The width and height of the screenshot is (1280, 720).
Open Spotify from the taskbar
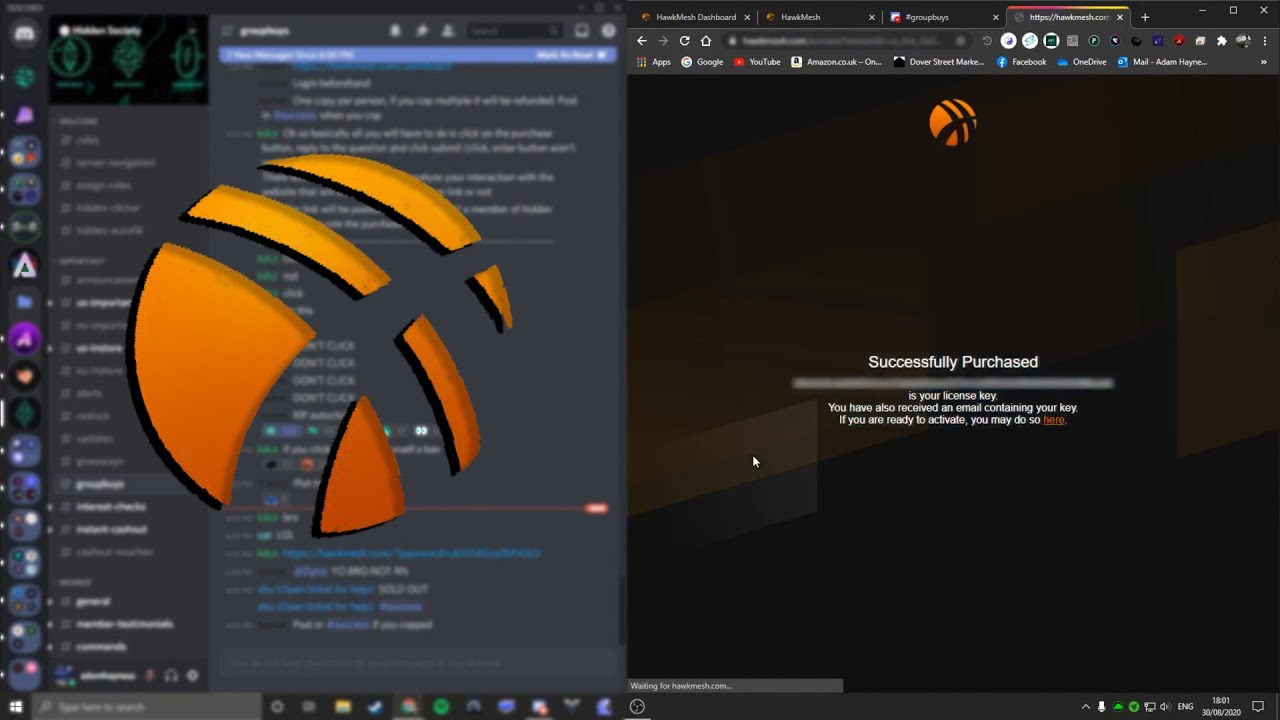(441, 706)
